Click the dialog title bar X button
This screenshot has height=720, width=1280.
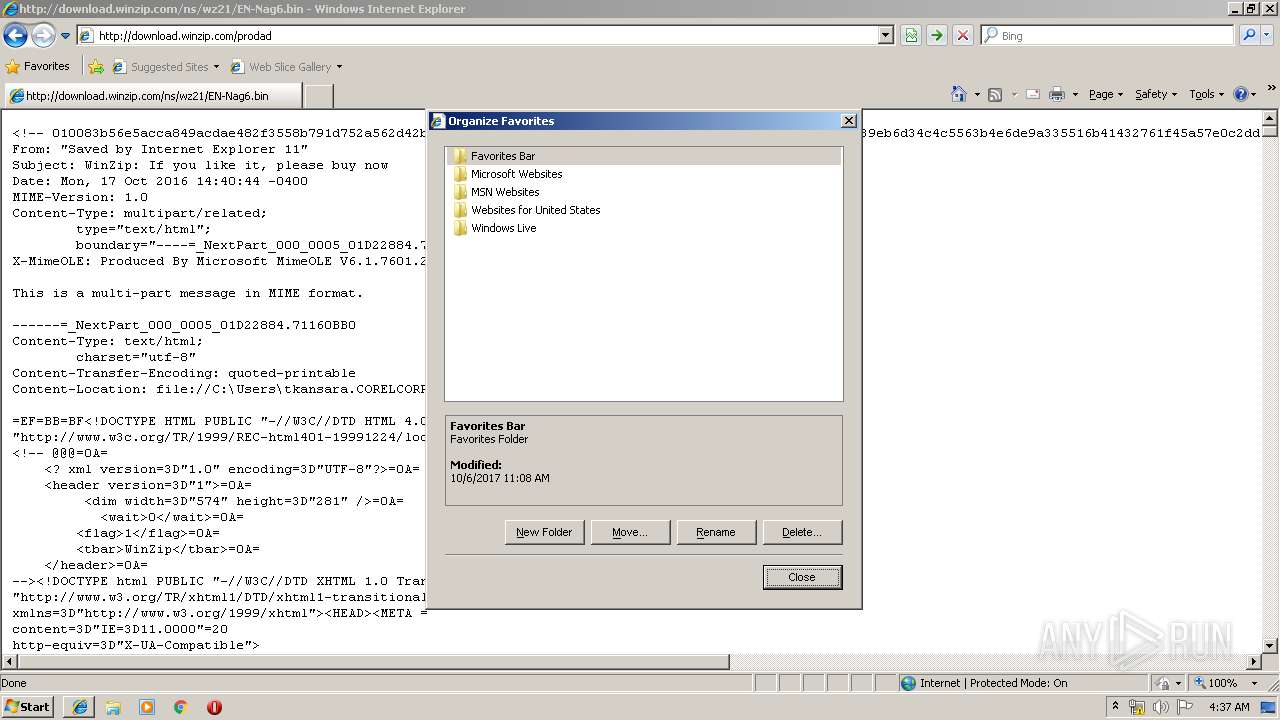tap(848, 121)
